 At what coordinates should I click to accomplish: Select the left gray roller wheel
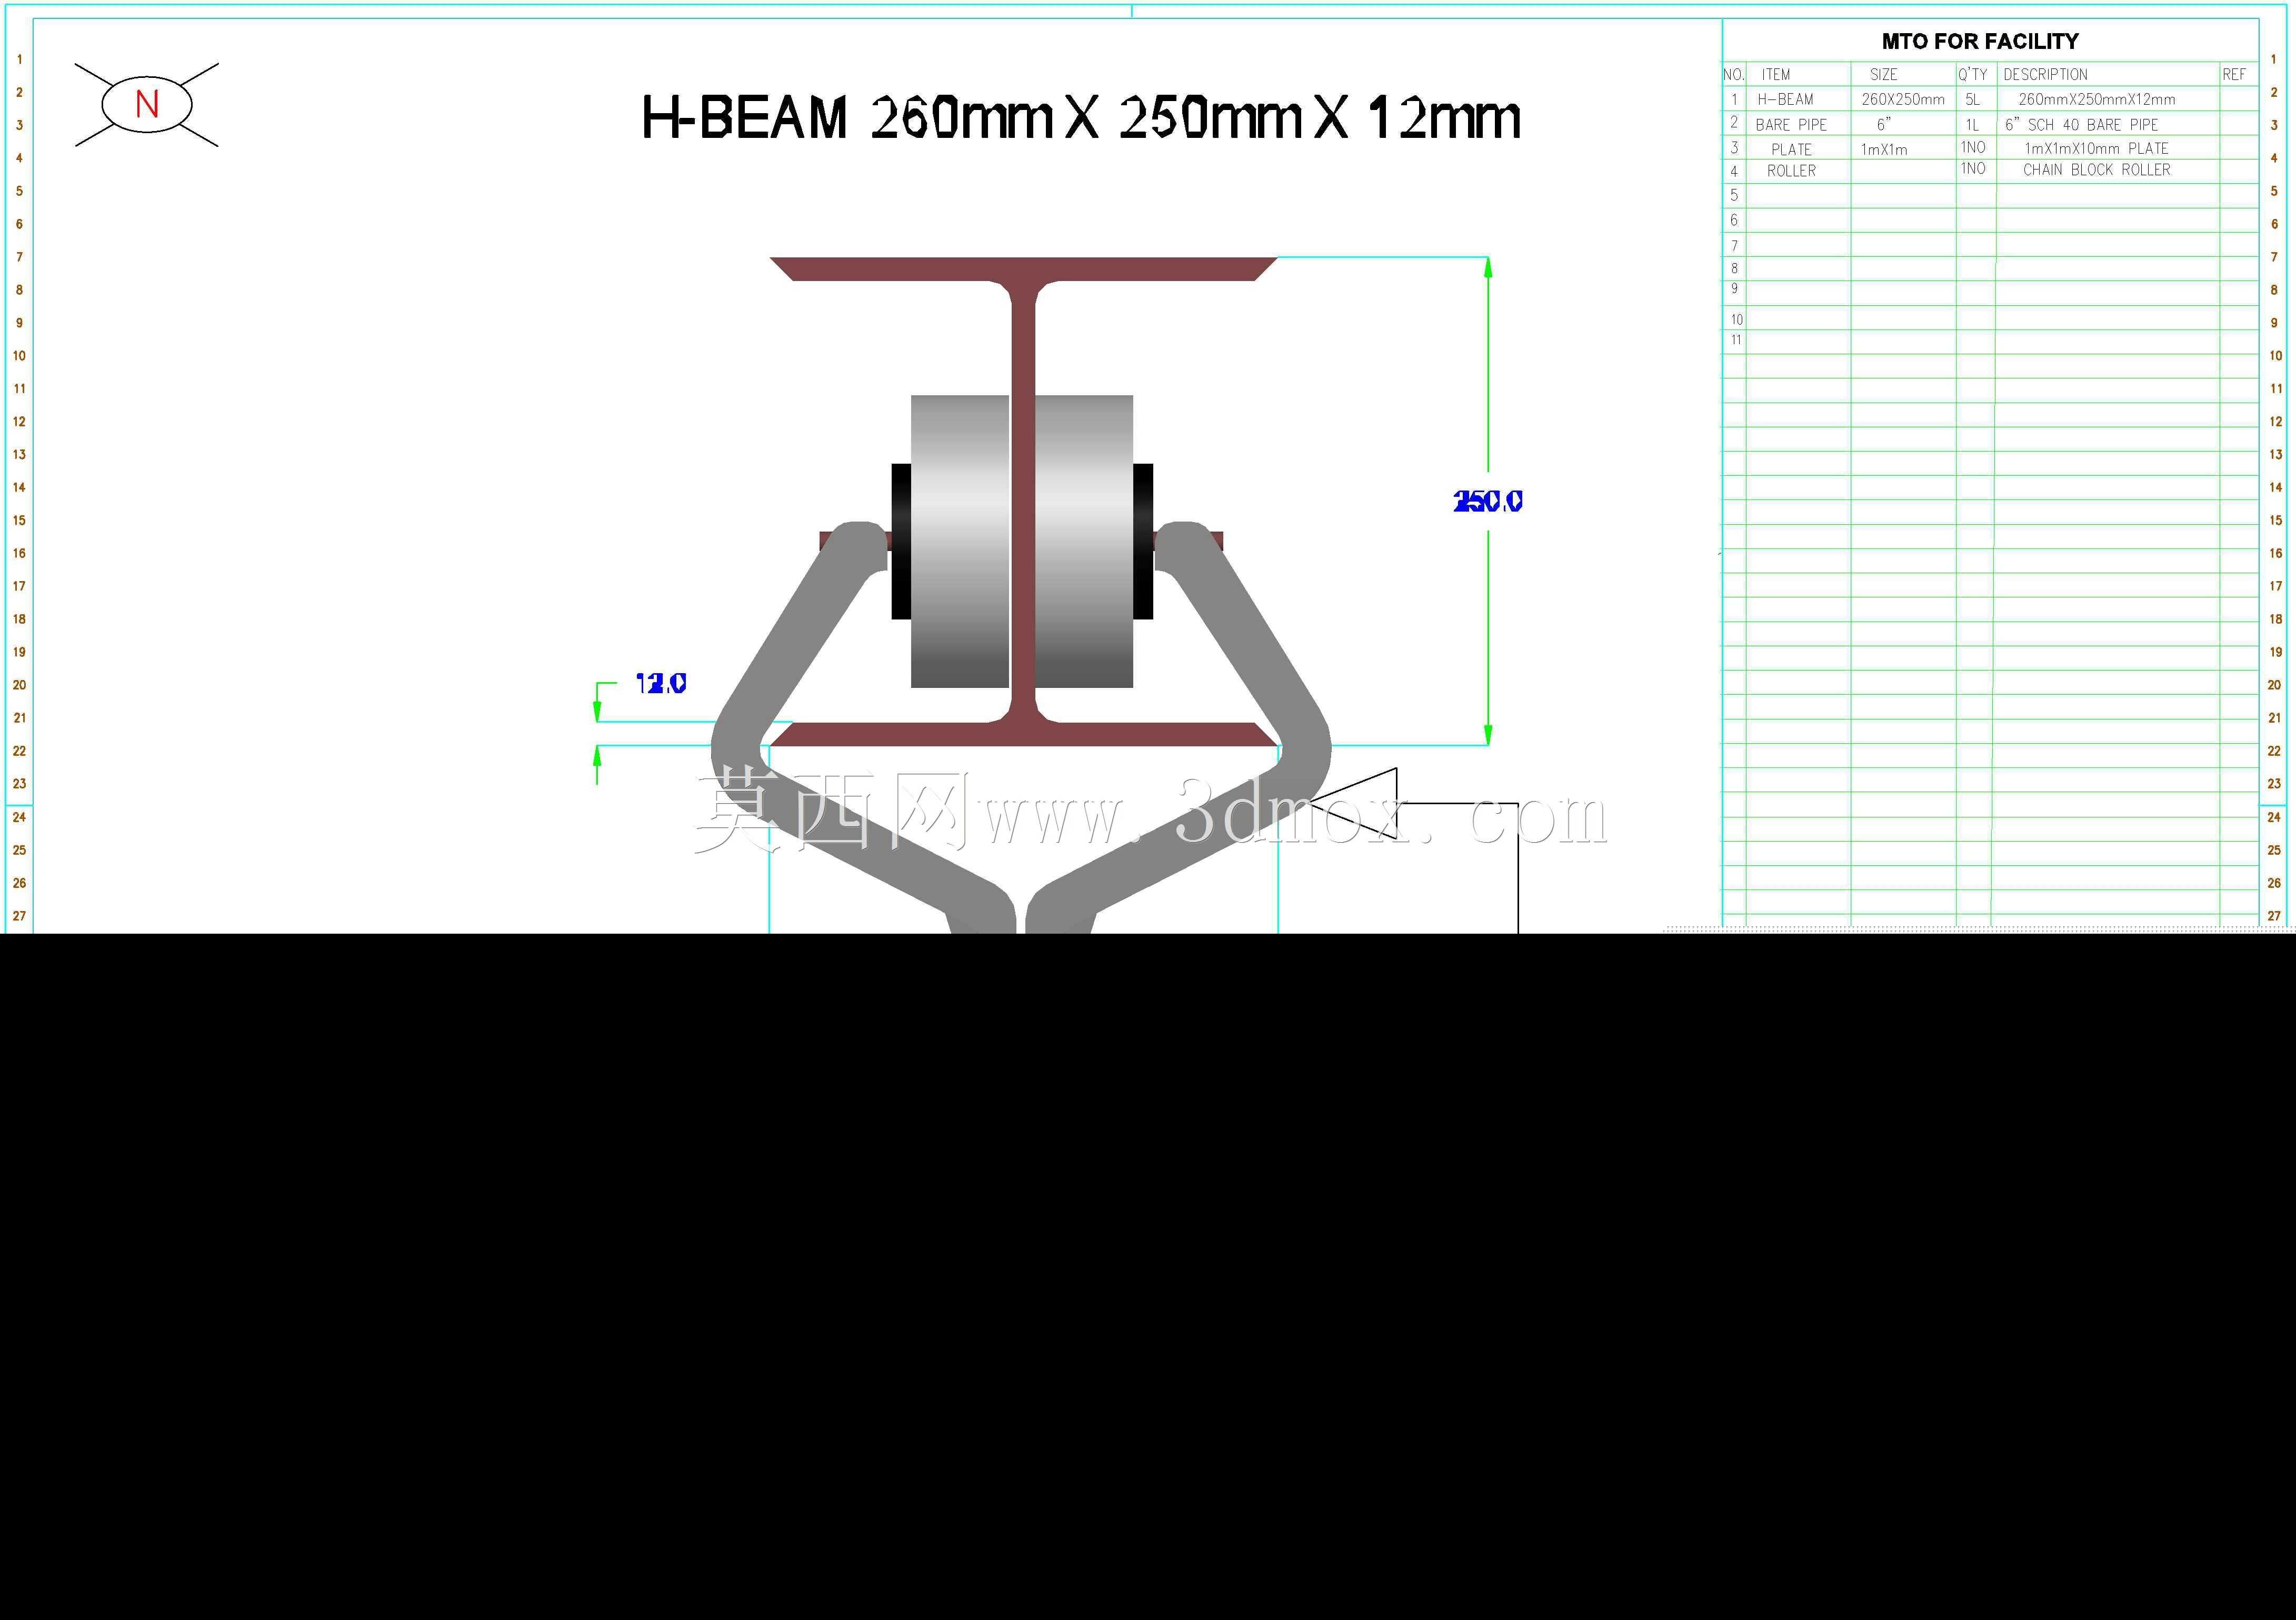pyautogui.click(x=960, y=541)
